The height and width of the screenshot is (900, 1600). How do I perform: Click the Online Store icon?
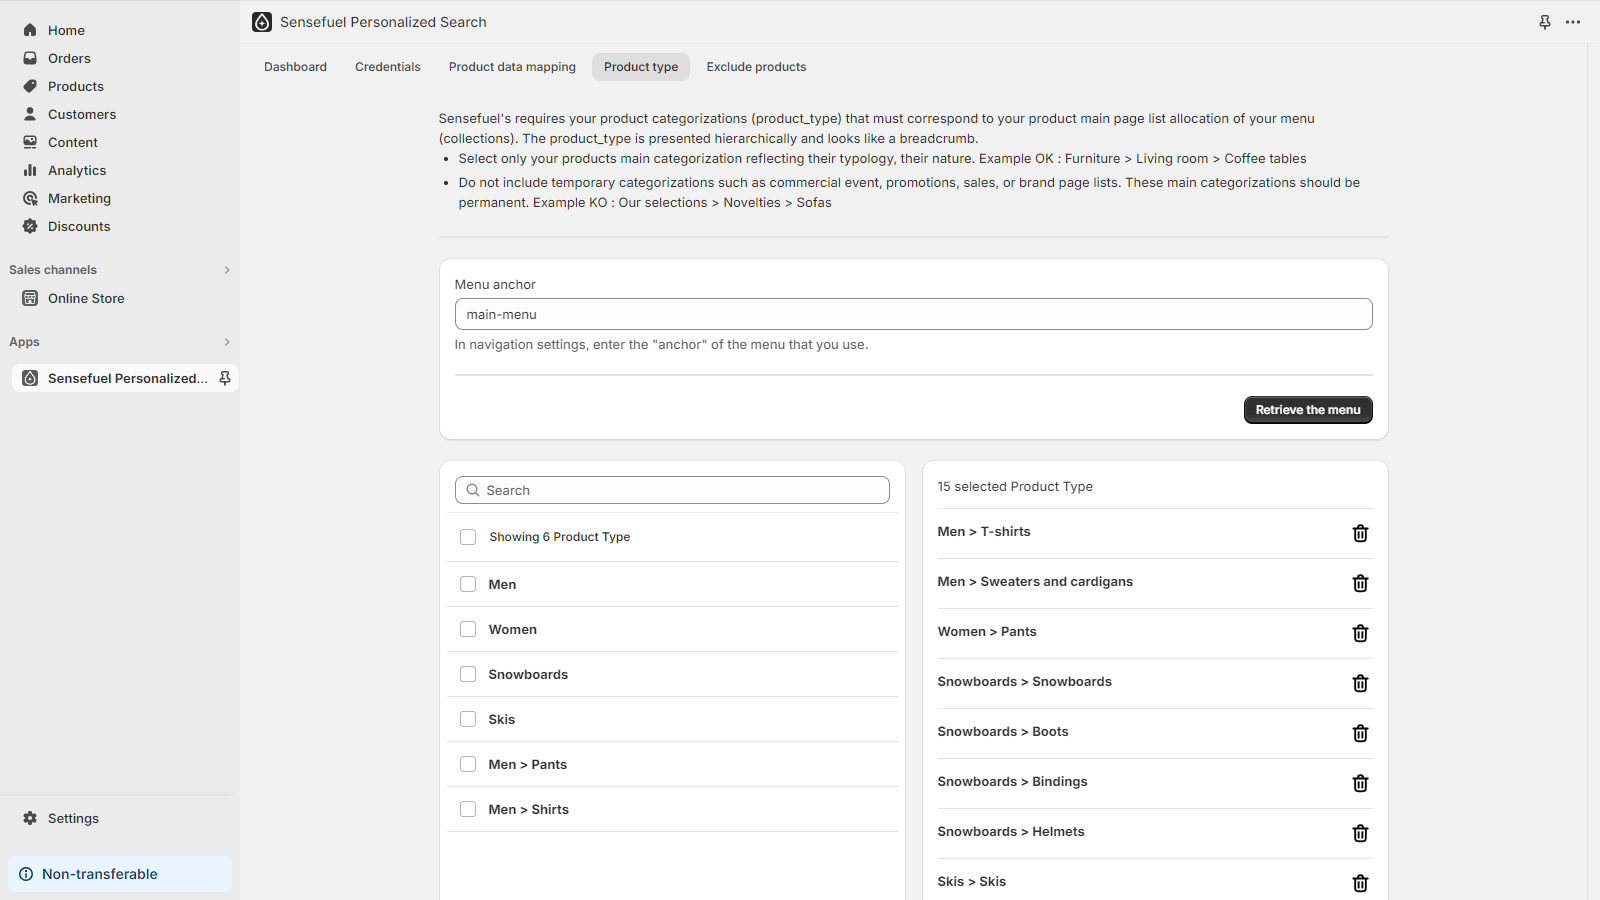(x=30, y=298)
